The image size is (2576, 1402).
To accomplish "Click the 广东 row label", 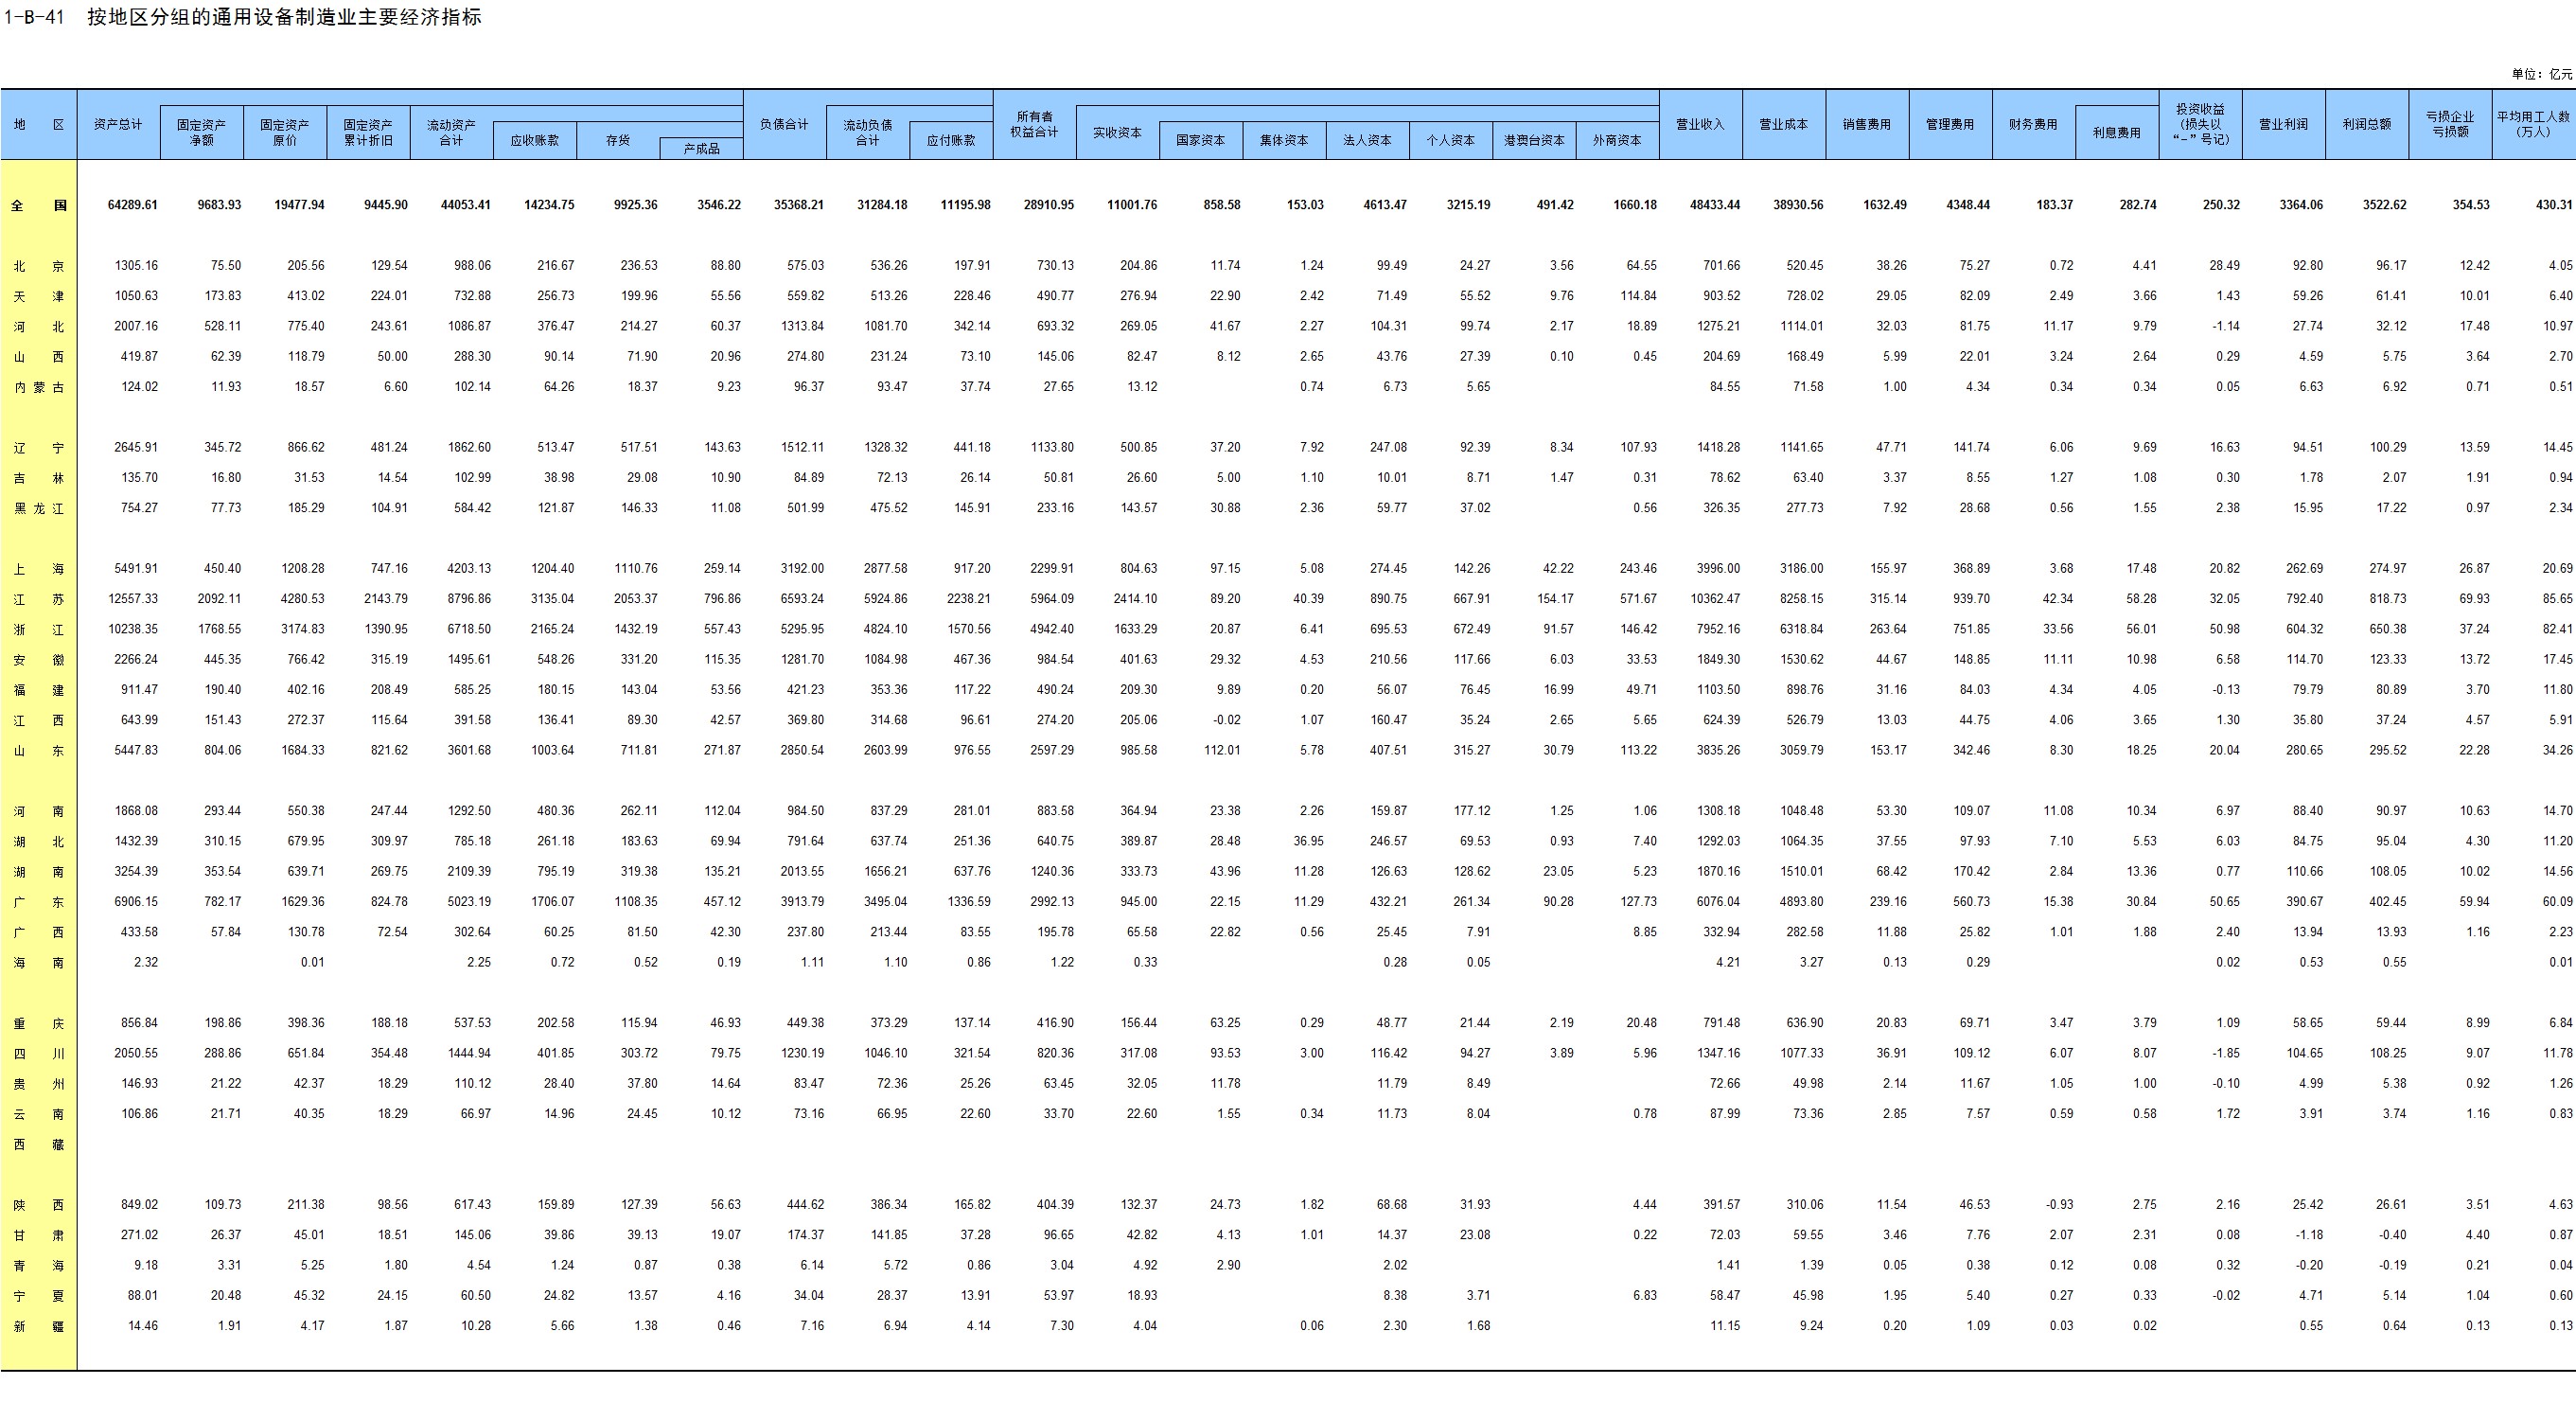I will [39, 902].
